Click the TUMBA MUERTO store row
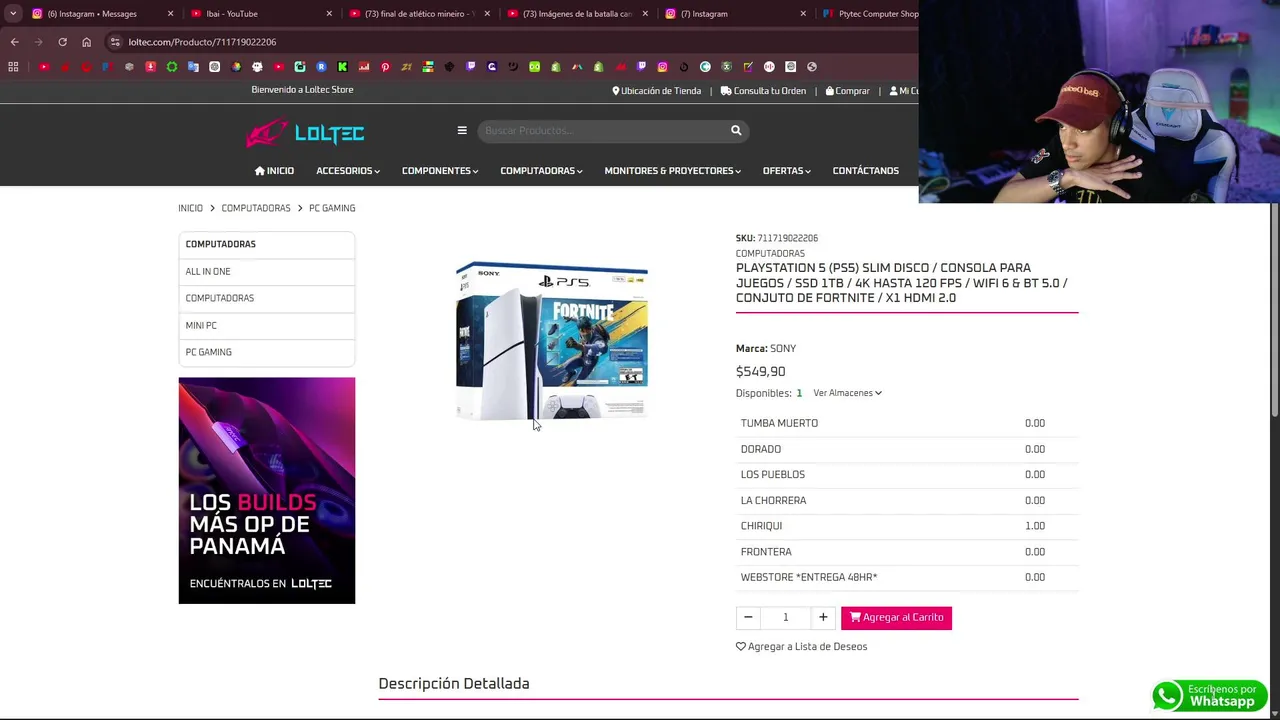Image resolution: width=1280 pixels, height=720 pixels. coord(907,423)
